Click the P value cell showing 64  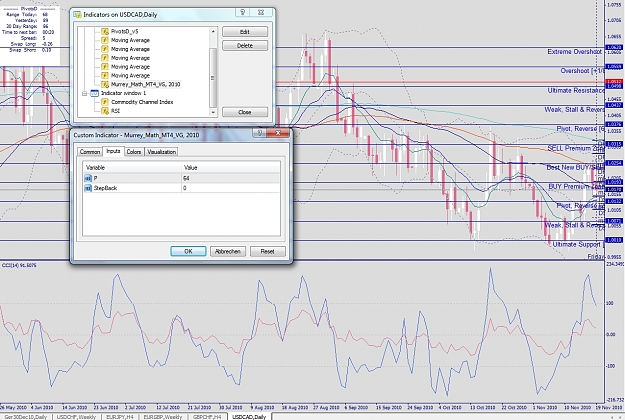(x=231, y=179)
